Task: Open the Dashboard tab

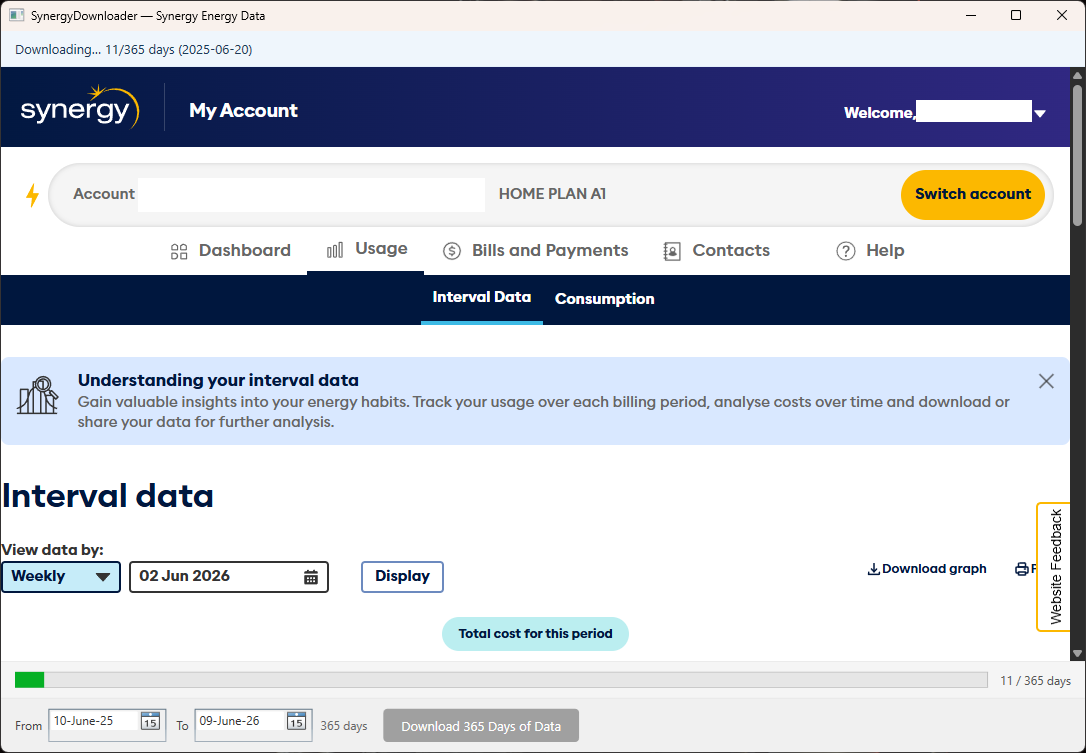Action: point(230,251)
